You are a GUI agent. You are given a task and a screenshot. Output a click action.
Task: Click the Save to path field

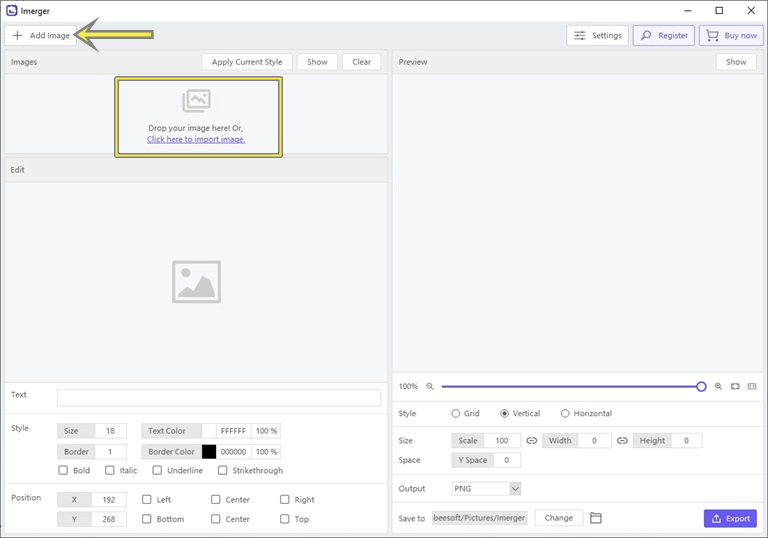(480, 518)
